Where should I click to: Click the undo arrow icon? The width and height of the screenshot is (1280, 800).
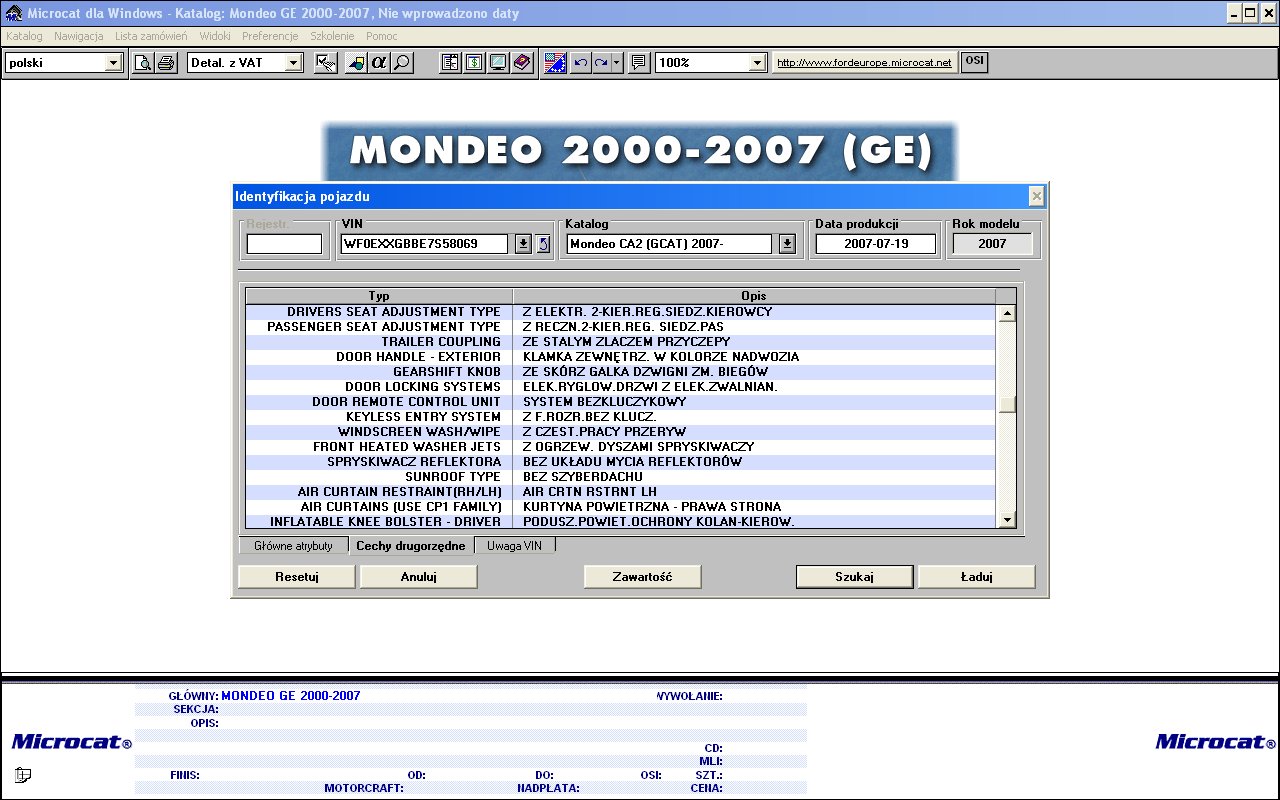coord(580,63)
